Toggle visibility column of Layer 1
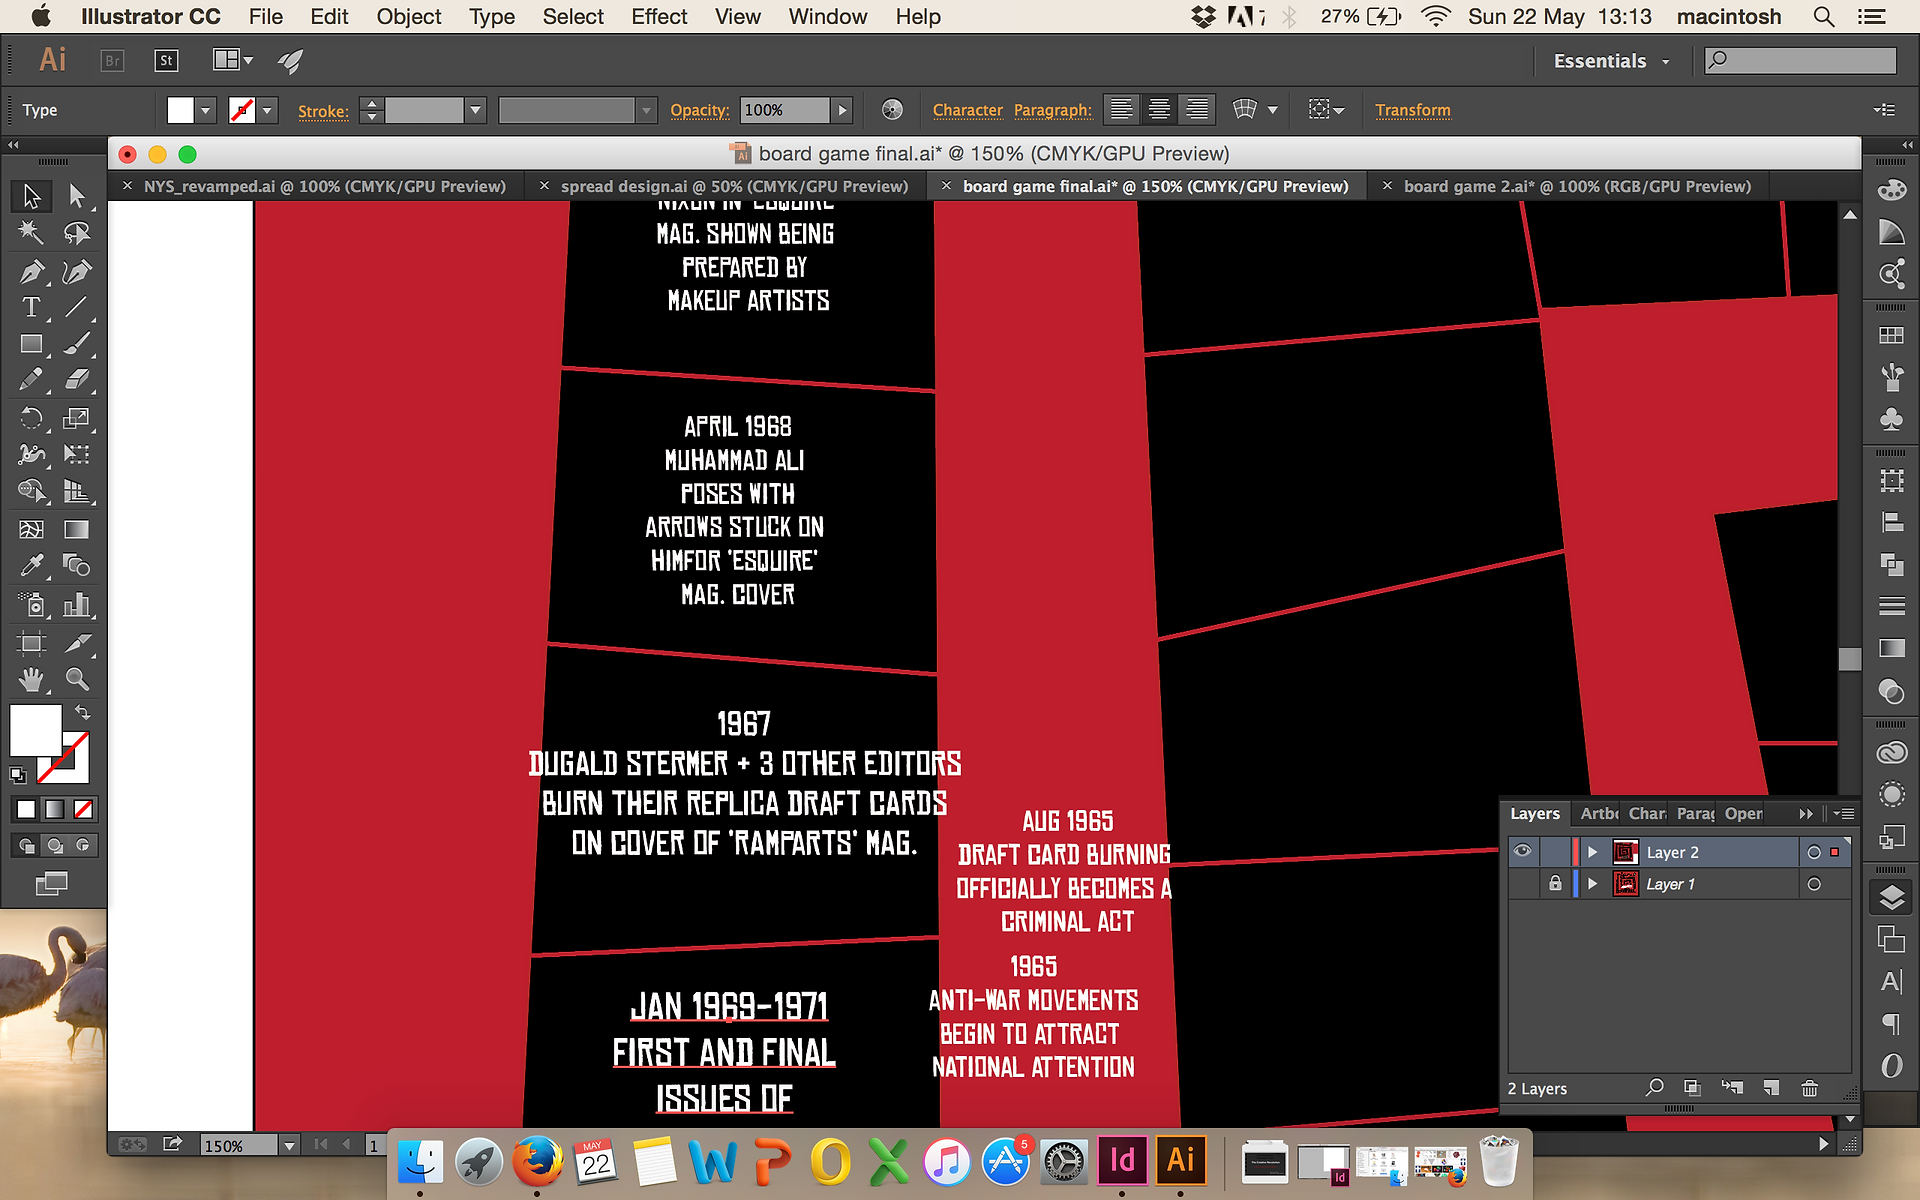1920x1200 pixels. 1523,884
